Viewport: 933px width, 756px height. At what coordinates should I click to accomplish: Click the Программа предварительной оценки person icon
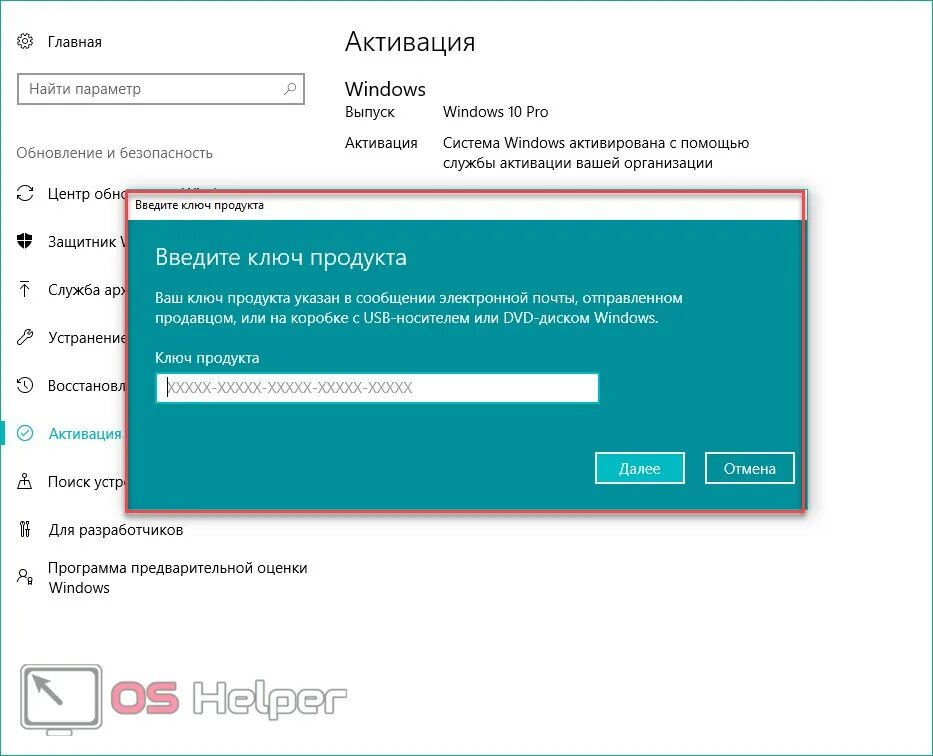pos(25,576)
